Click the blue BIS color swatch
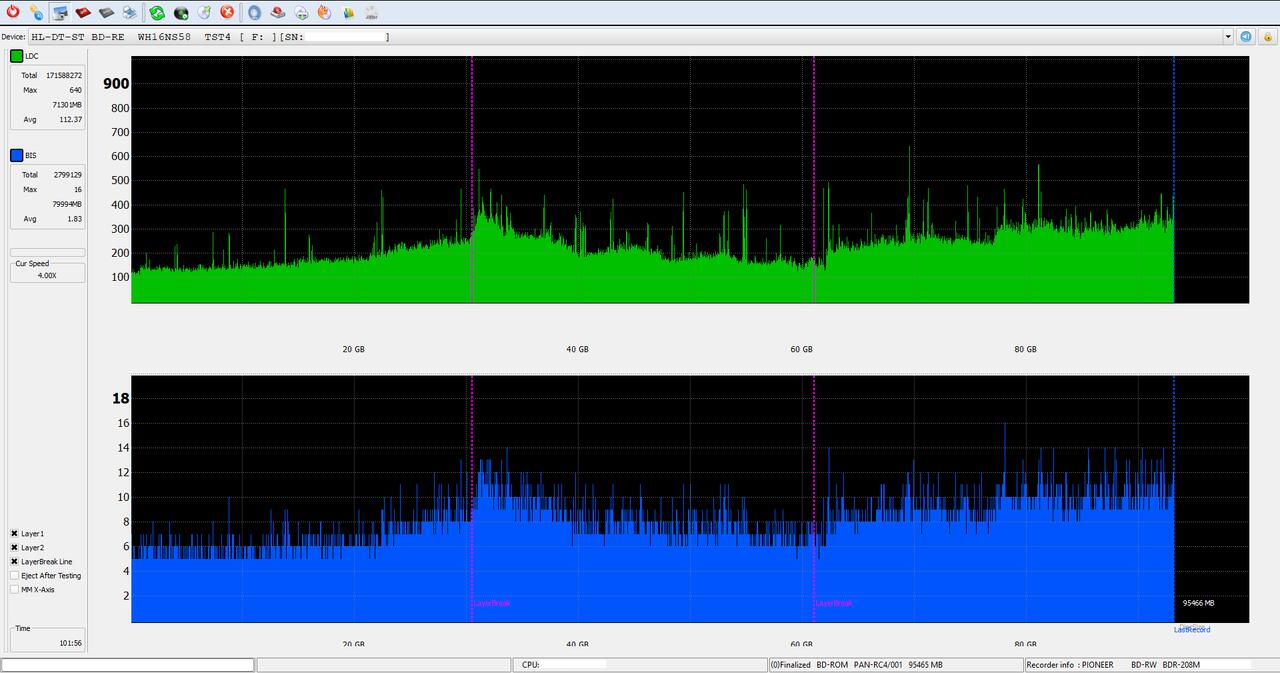The height and width of the screenshot is (673, 1280). click(16, 155)
